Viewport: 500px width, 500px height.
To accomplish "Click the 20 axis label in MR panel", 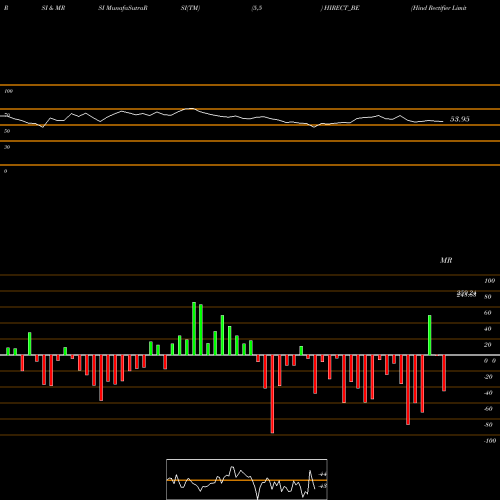I will [488, 345].
